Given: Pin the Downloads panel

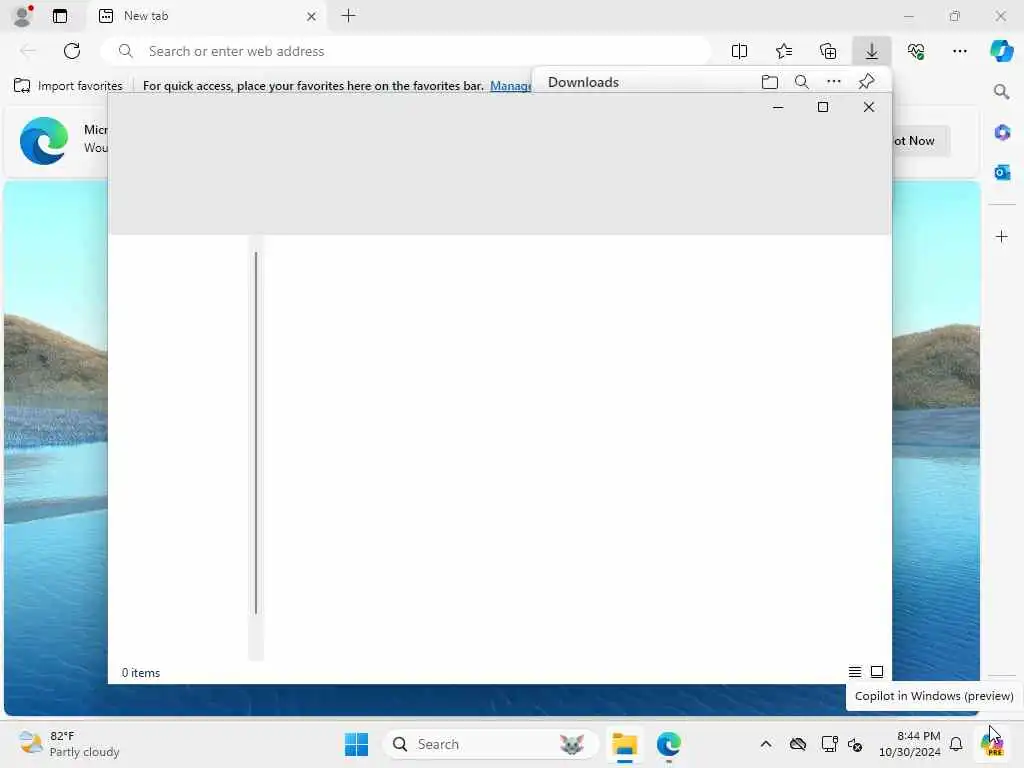Looking at the screenshot, I should (867, 82).
